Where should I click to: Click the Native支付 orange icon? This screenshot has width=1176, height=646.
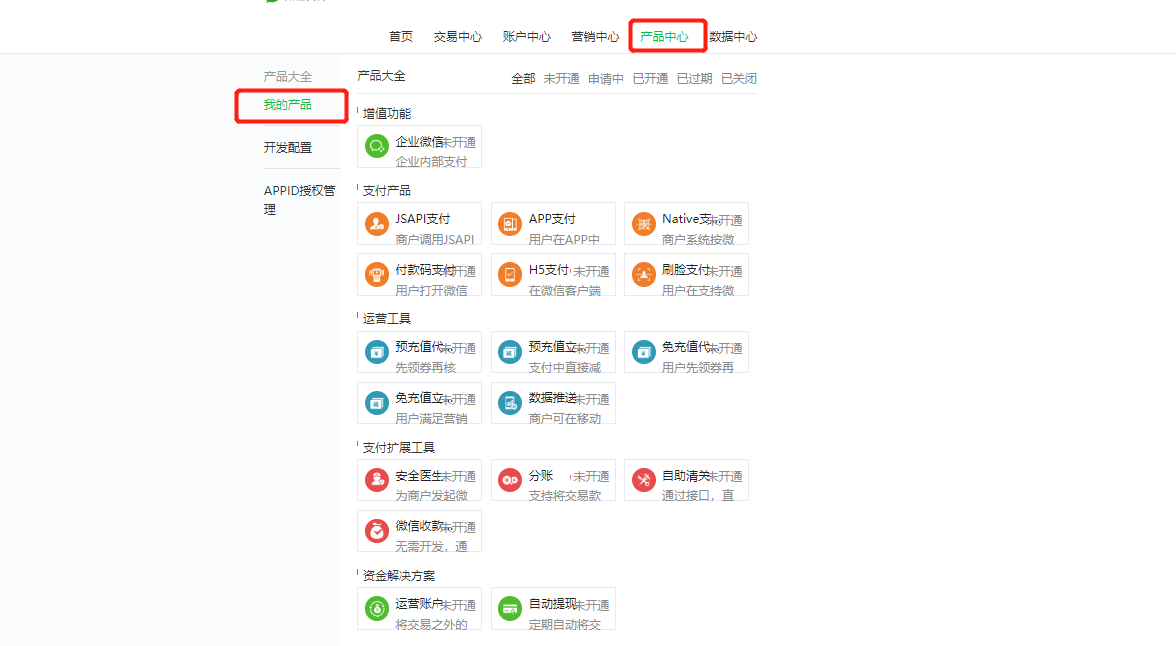(644, 223)
